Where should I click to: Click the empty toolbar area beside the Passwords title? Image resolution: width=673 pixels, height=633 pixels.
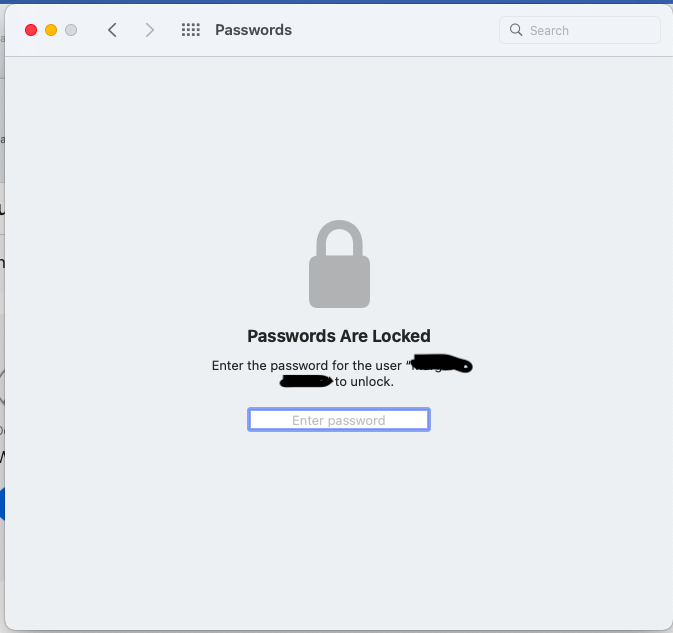click(x=400, y=30)
